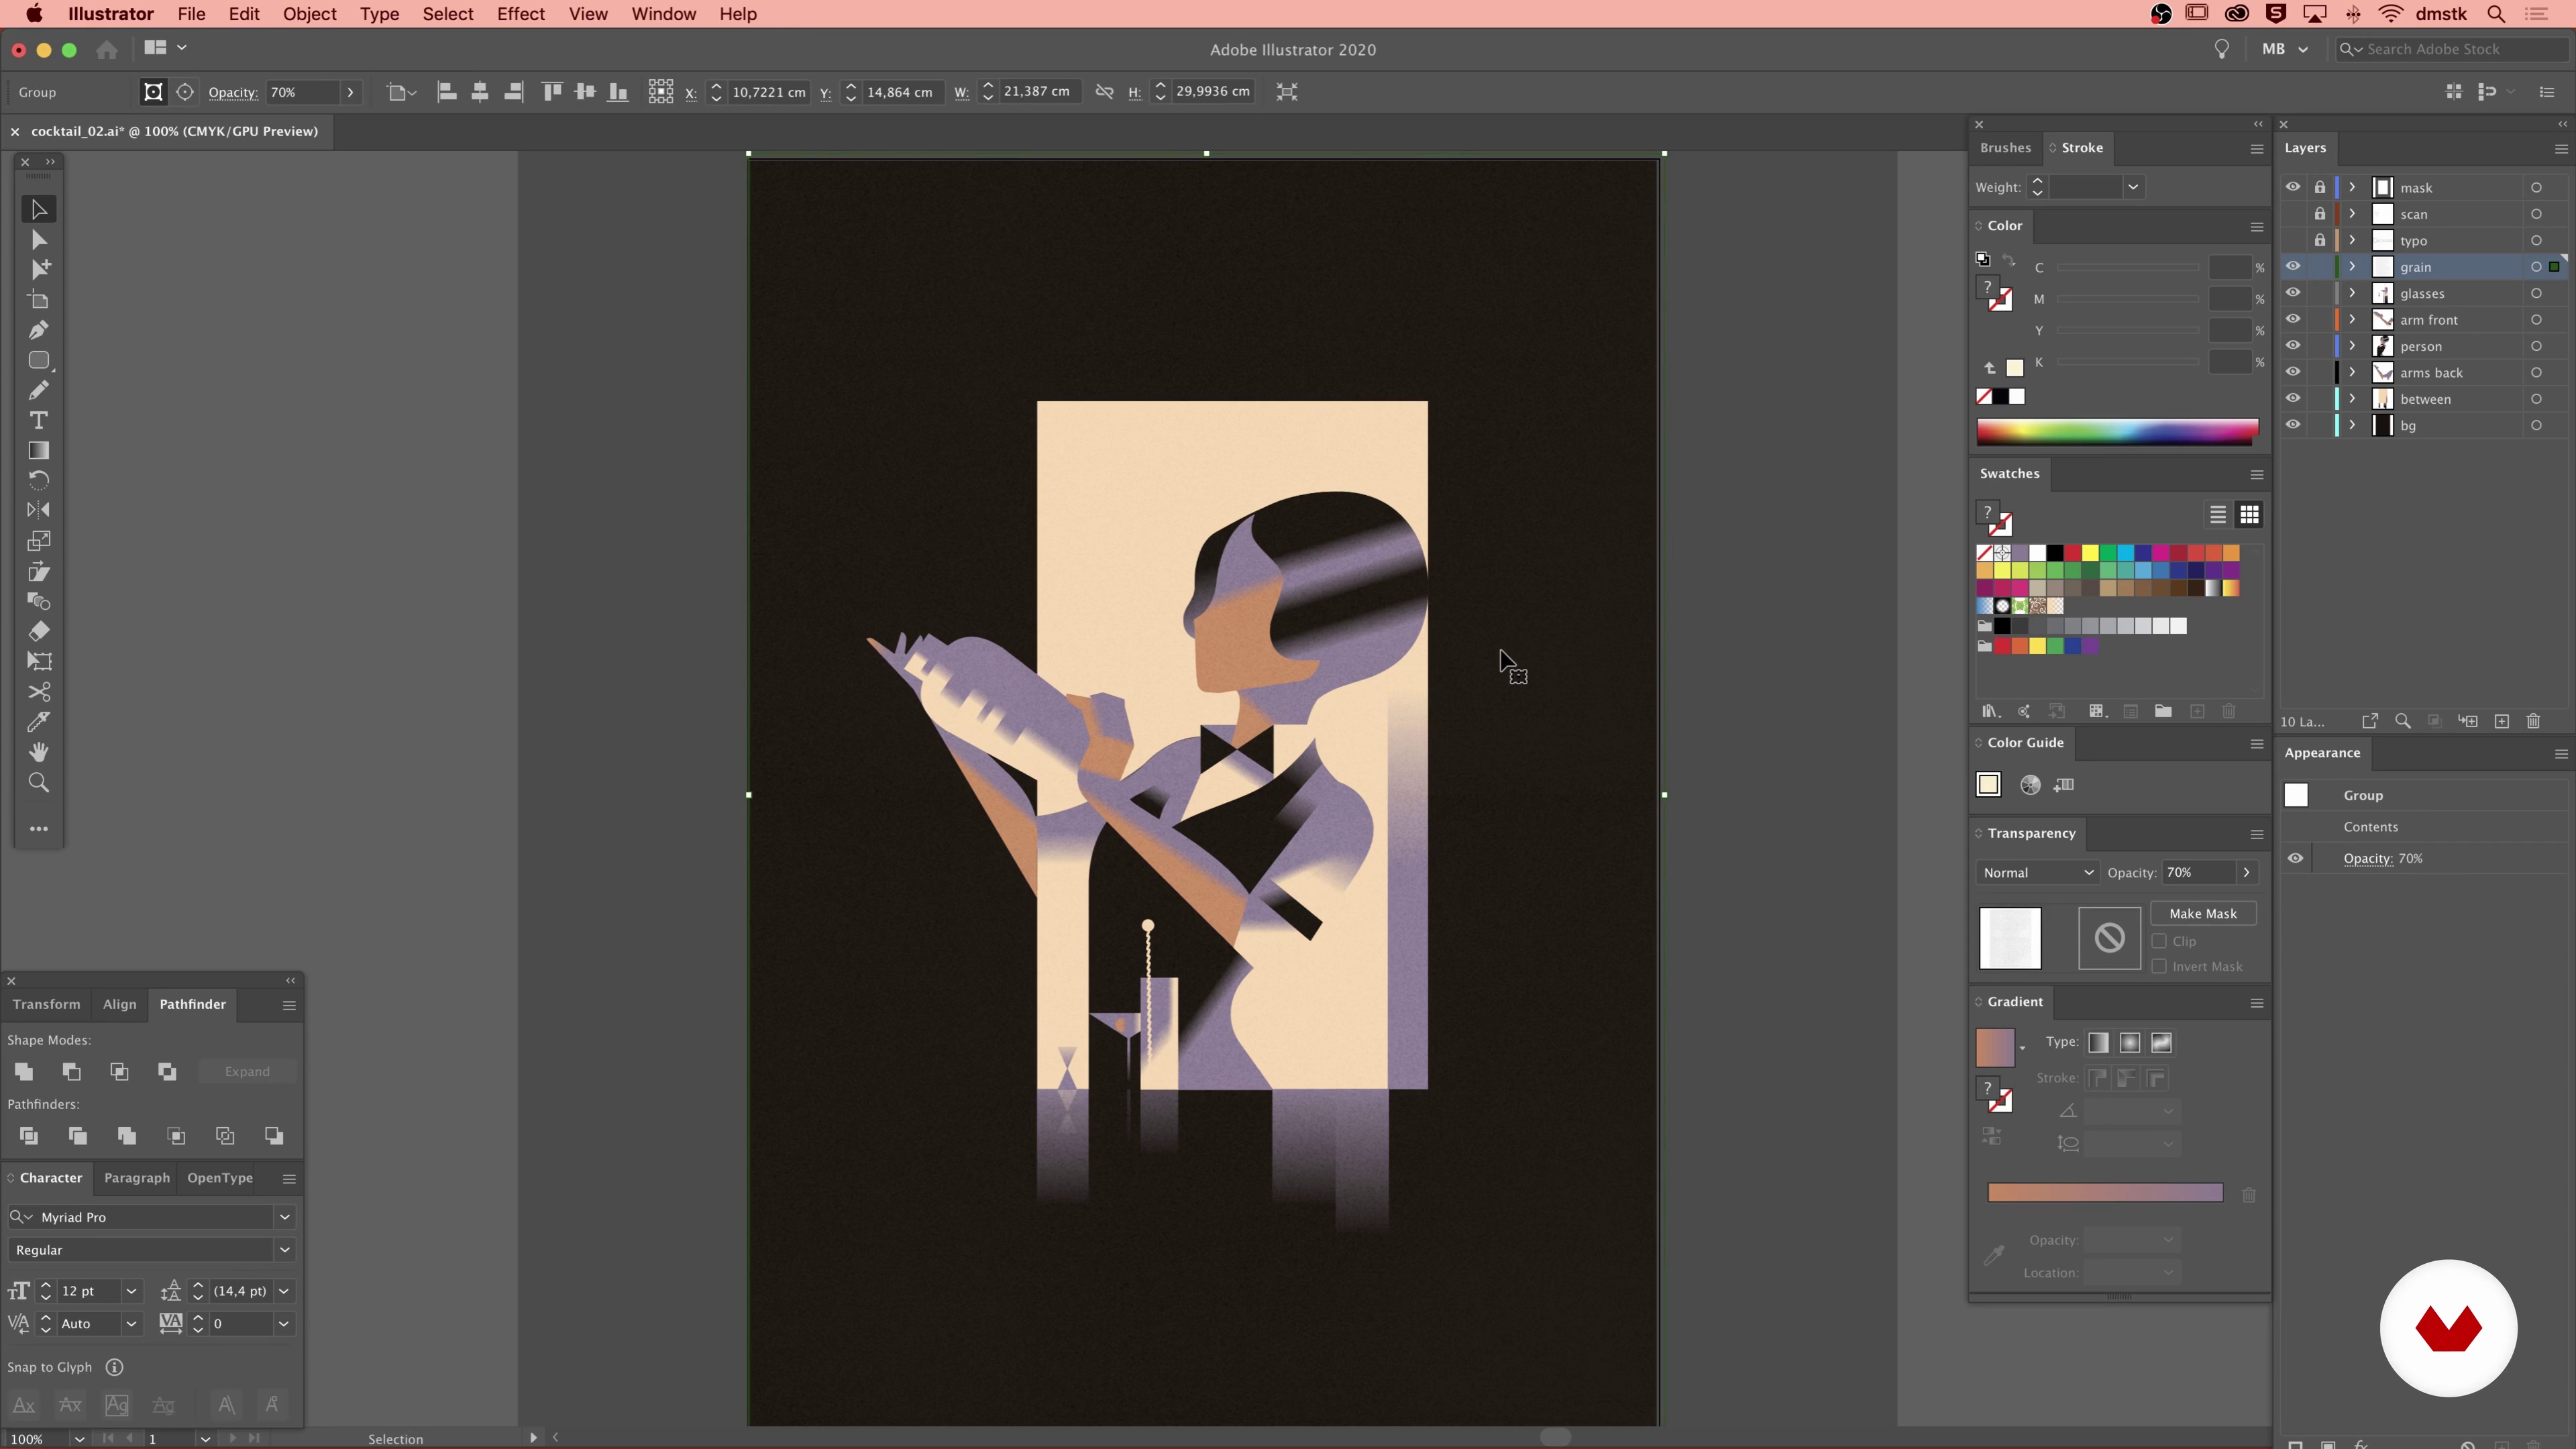Click vertical align top icon in control bar

[552, 92]
